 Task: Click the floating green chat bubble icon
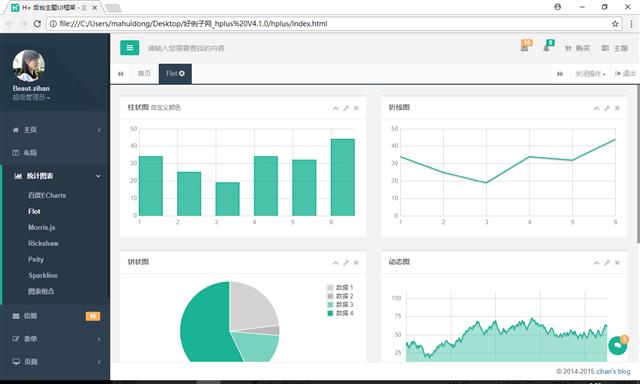click(618, 346)
